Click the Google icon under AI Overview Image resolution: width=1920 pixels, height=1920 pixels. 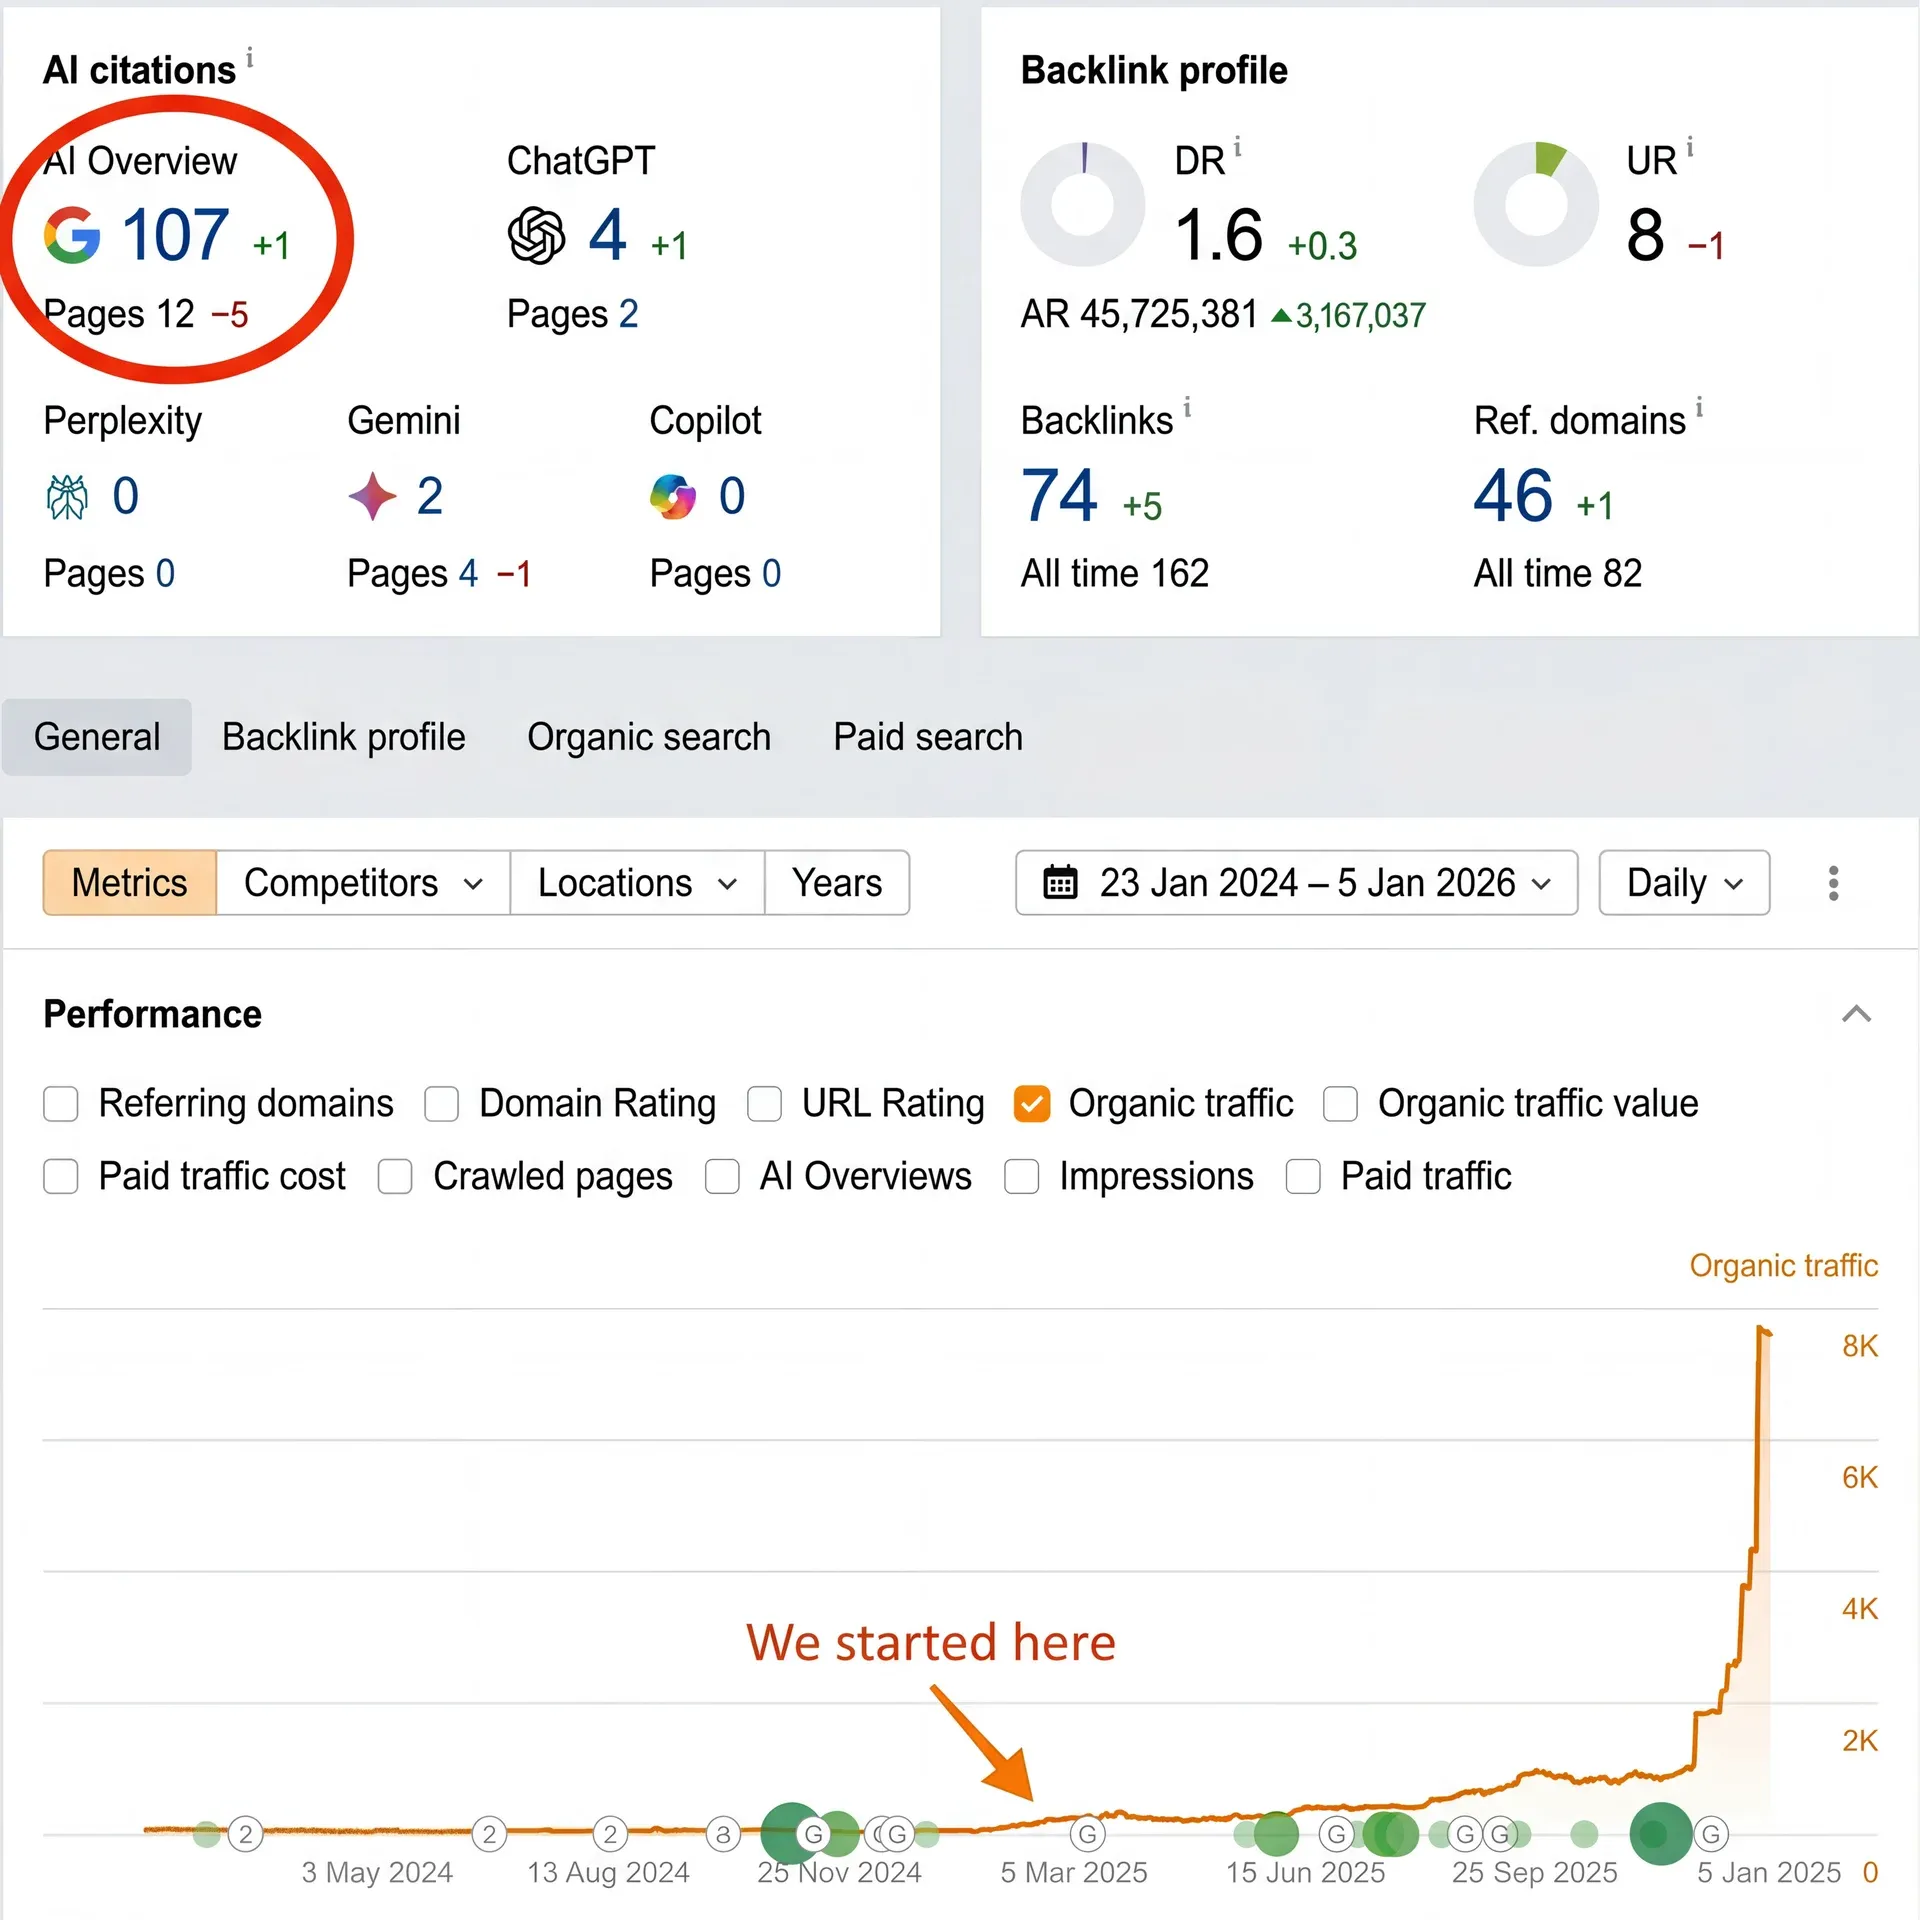pyautogui.click(x=72, y=235)
